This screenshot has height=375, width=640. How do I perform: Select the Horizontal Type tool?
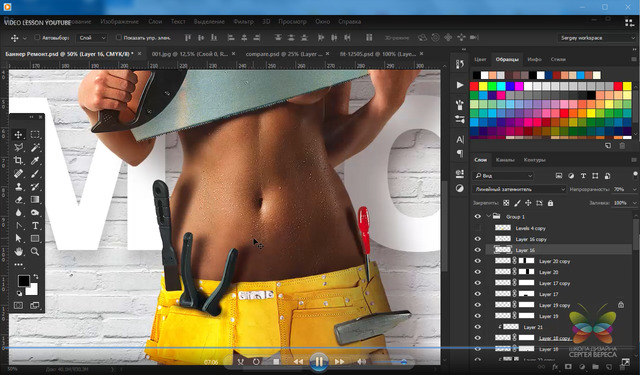click(35, 226)
